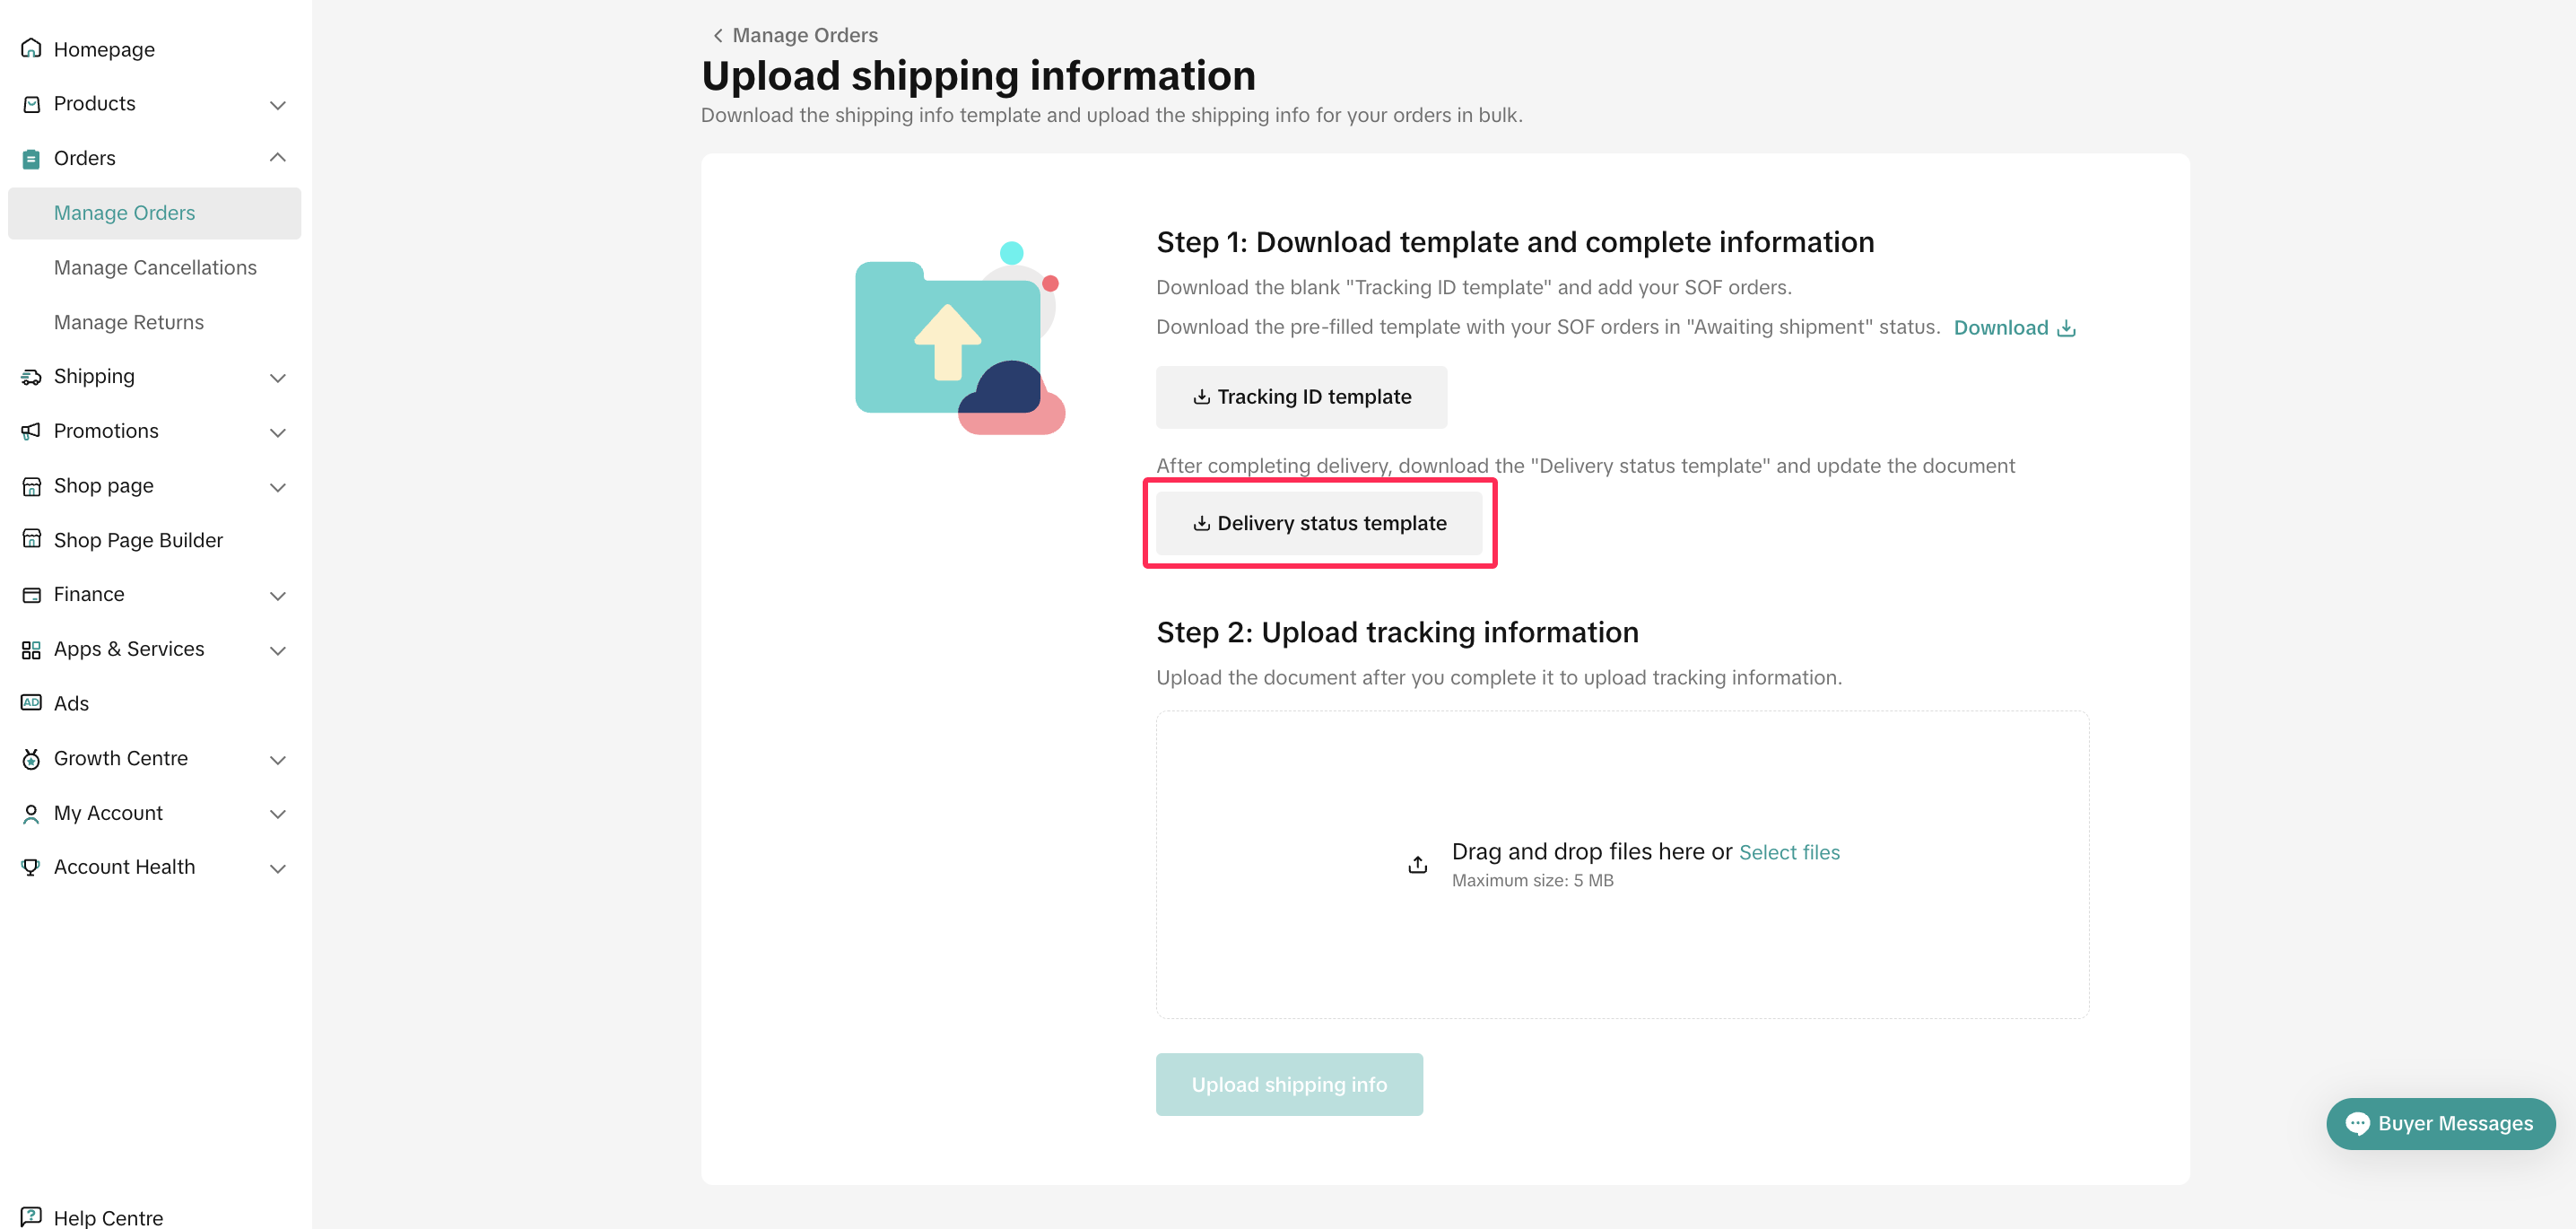Click the Growth Centre medal icon

coord(31,759)
